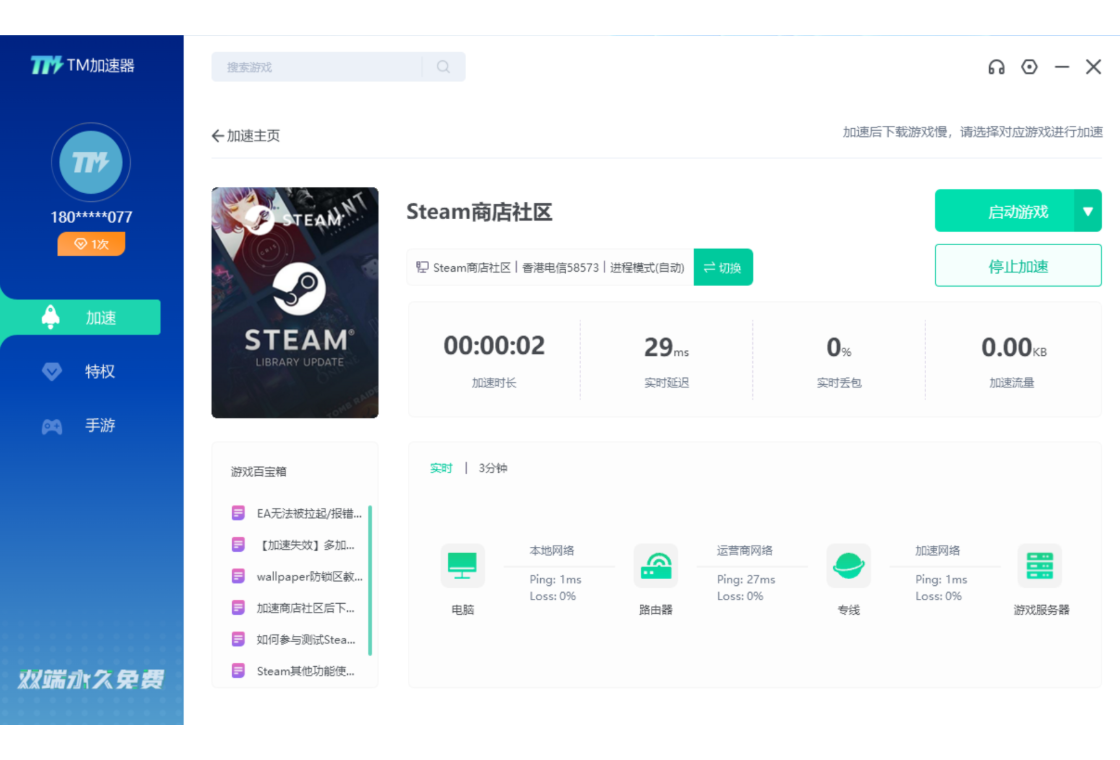Close the TM加速器 window
Viewport: 1120px width, 760px height.
pyautogui.click(x=1094, y=67)
